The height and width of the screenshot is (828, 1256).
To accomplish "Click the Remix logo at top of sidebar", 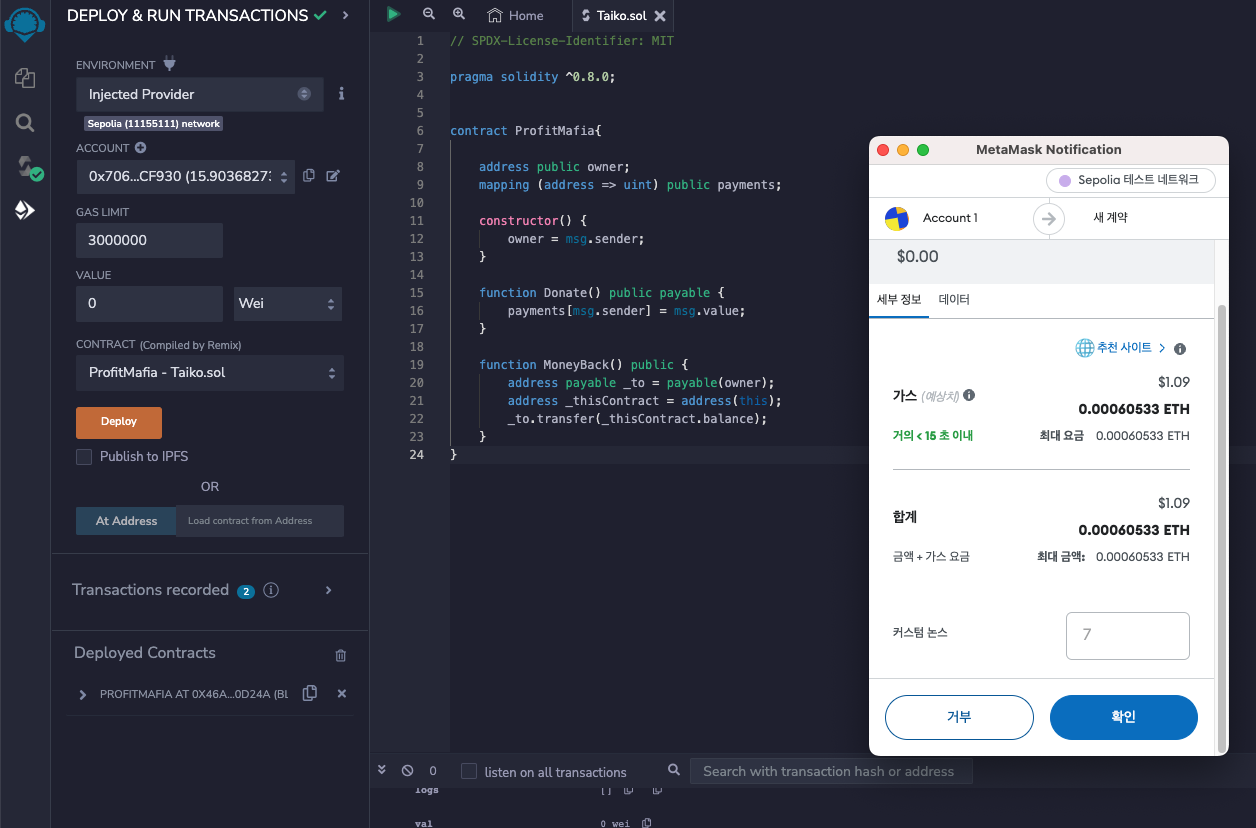I will (x=25, y=24).
